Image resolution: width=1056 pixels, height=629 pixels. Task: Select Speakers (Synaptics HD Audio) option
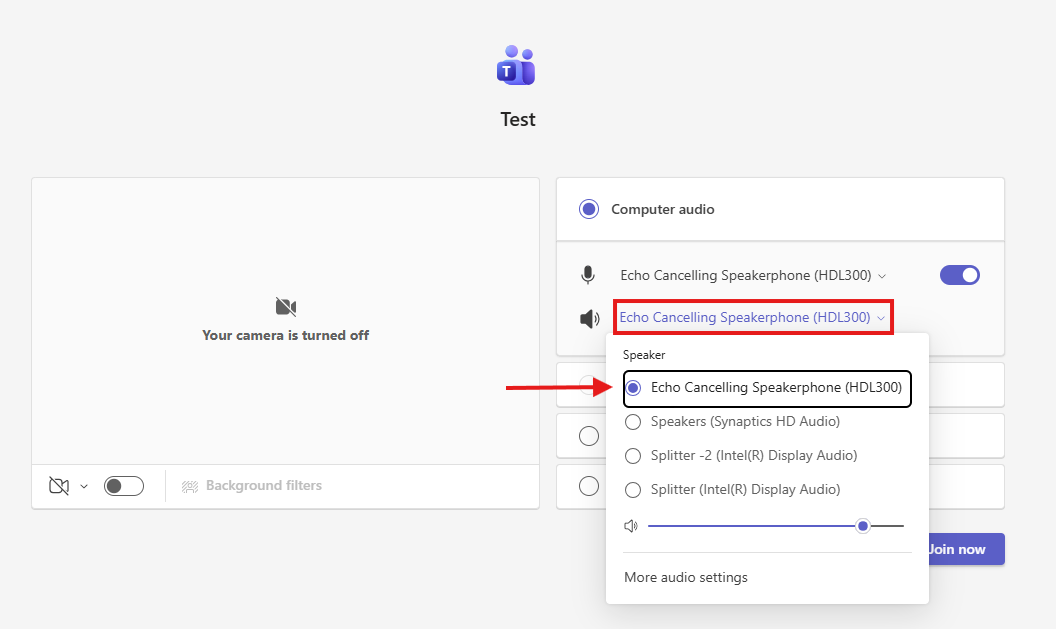click(733, 422)
